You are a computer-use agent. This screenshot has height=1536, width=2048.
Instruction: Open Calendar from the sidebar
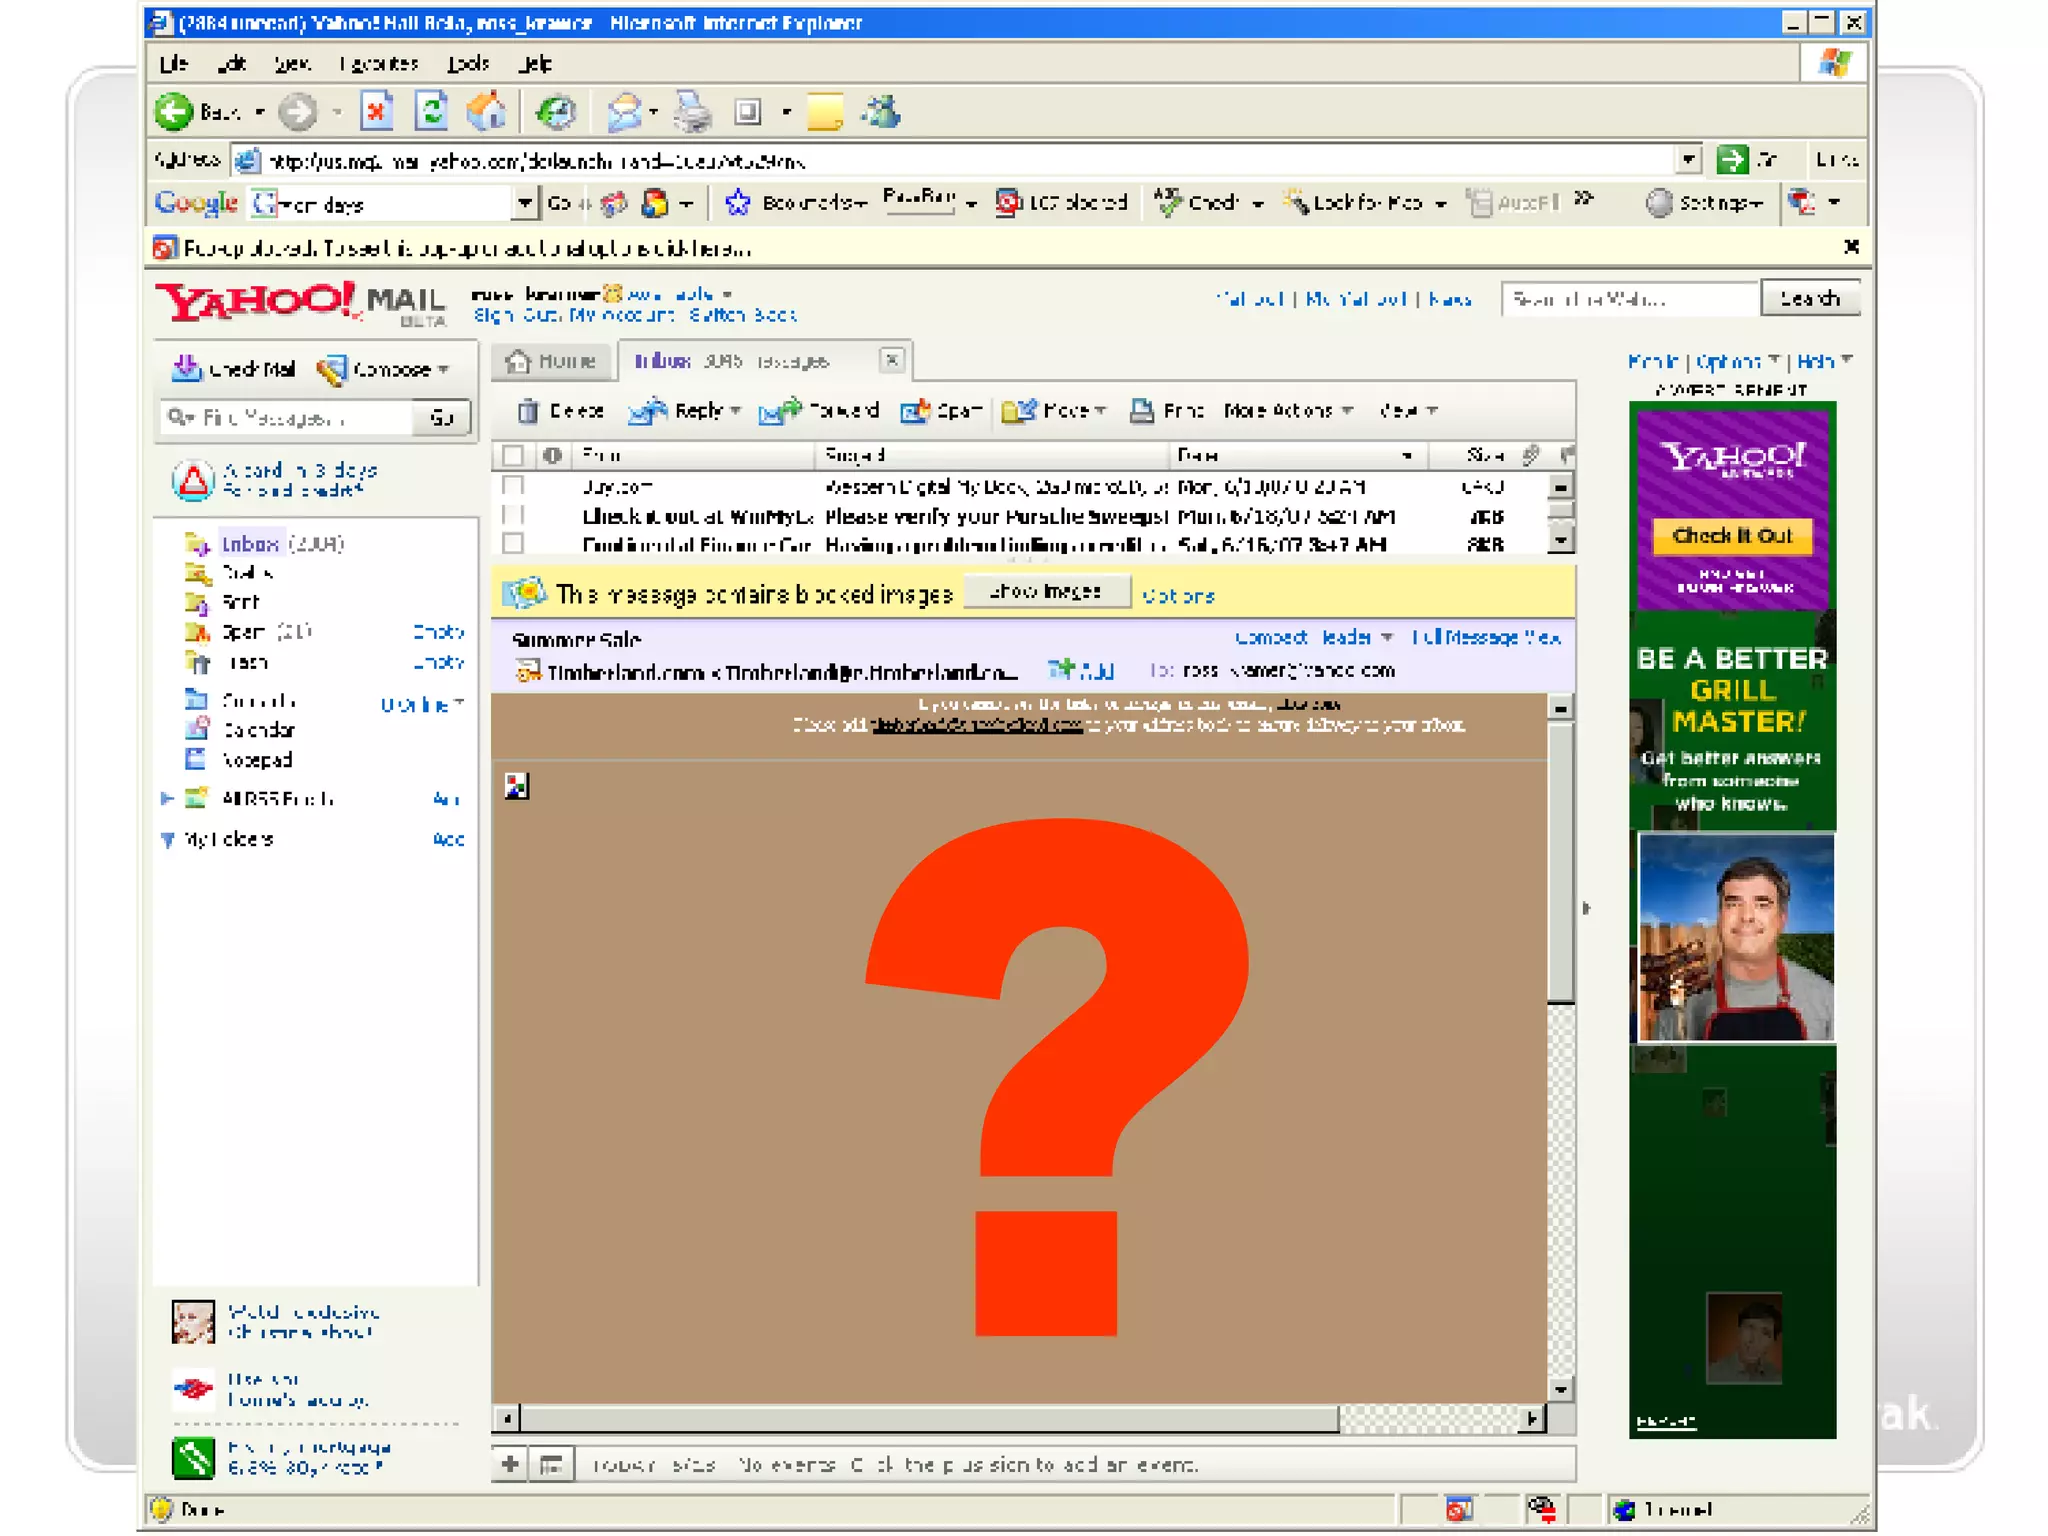(258, 730)
